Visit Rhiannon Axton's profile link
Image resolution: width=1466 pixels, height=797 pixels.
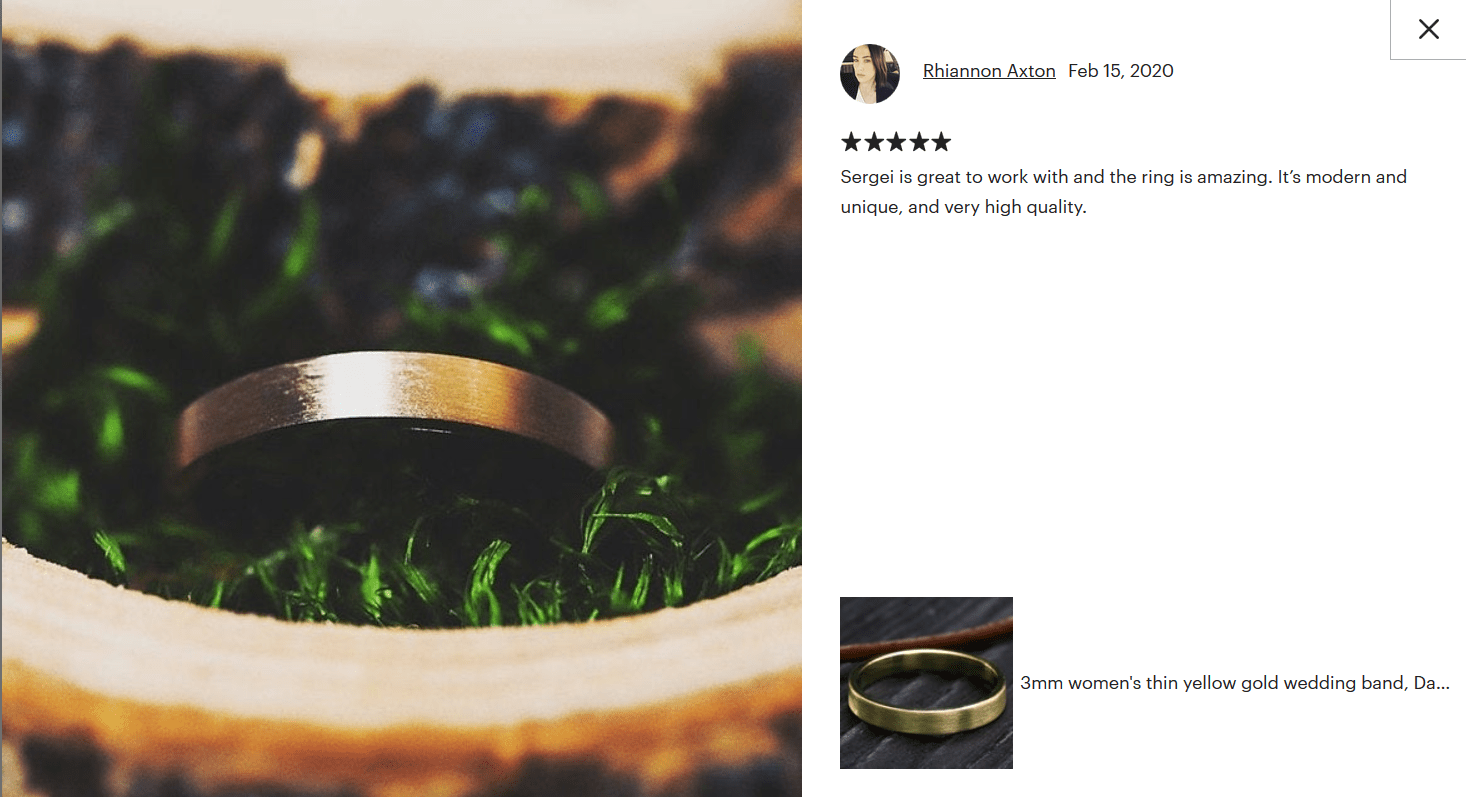(989, 71)
